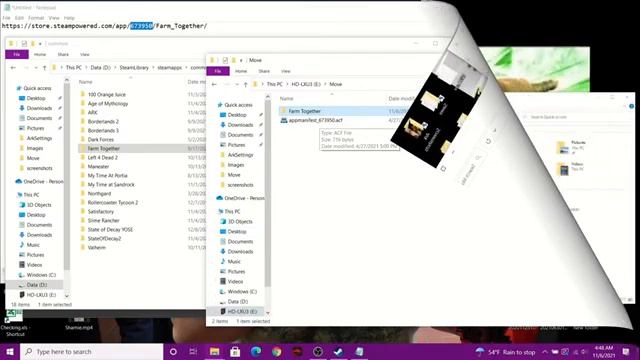
Task: Open the Notepad File menu
Action: tap(7, 18)
